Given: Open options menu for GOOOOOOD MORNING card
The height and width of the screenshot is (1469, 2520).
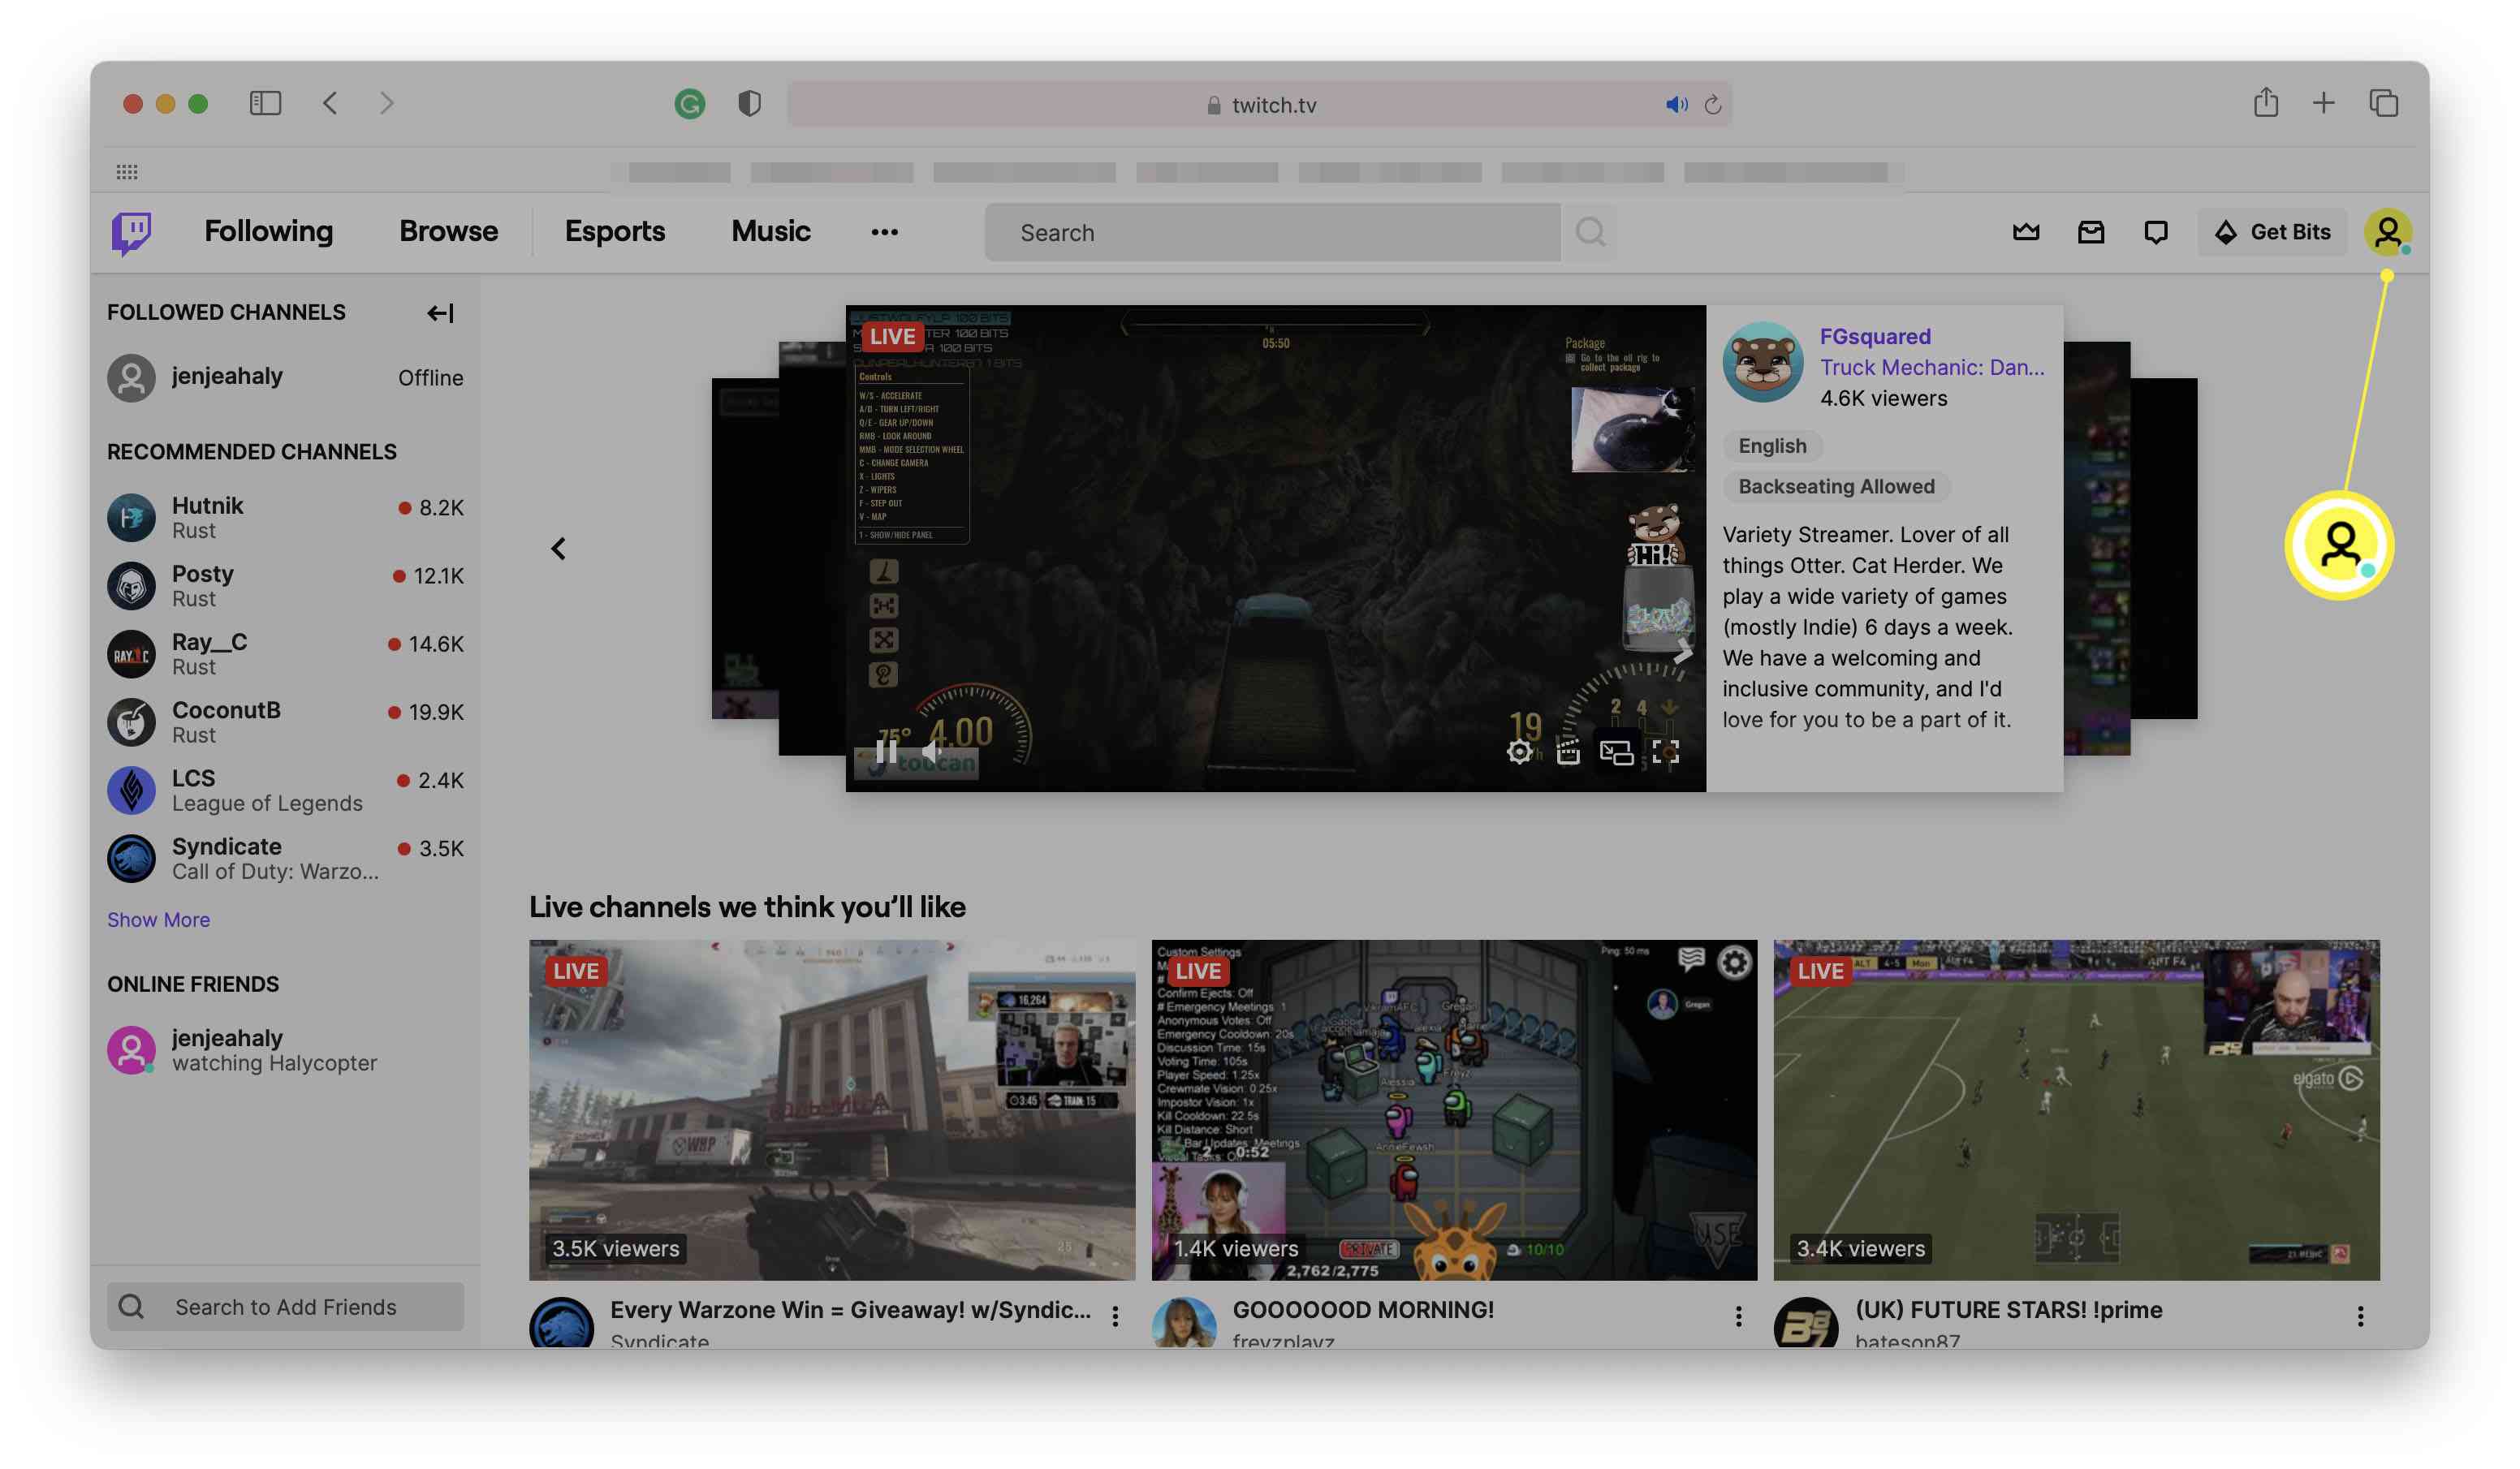Looking at the screenshot, I should tap(1738, 1316).
